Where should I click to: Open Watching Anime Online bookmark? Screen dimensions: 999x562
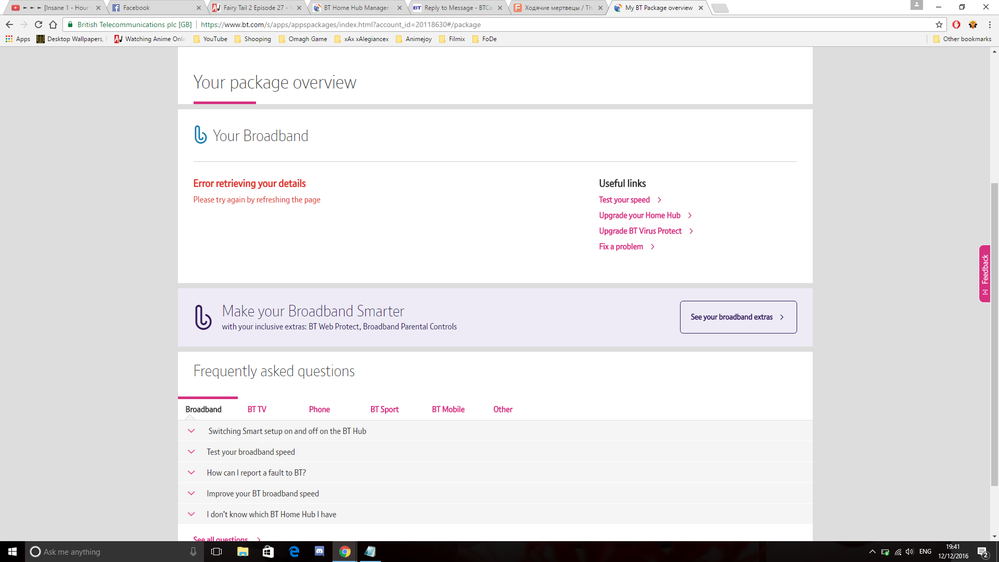click(149, 39)
